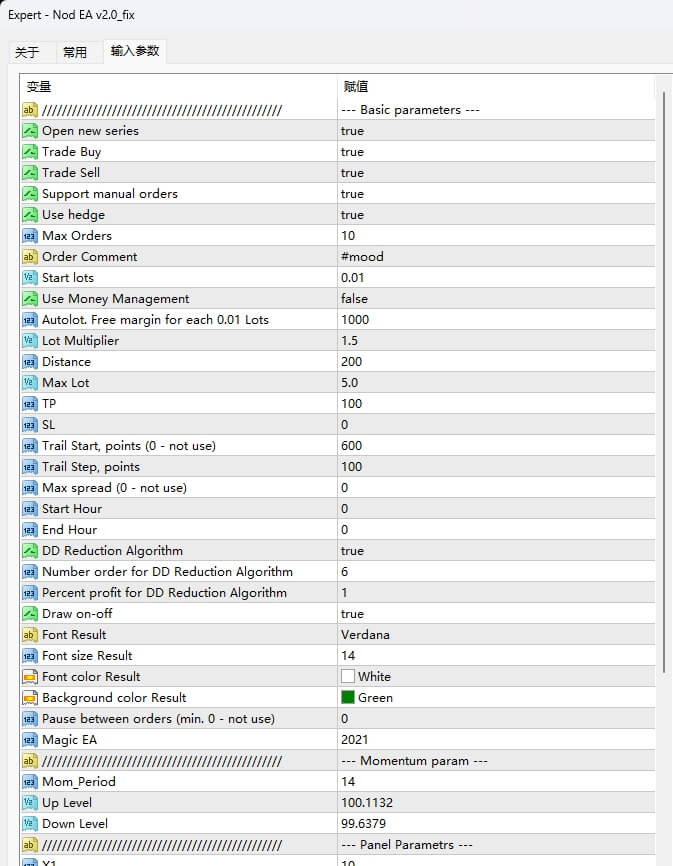The image size is (673, 866).
Task: Click the Green background color swatch
Action: tap(348, 698)
